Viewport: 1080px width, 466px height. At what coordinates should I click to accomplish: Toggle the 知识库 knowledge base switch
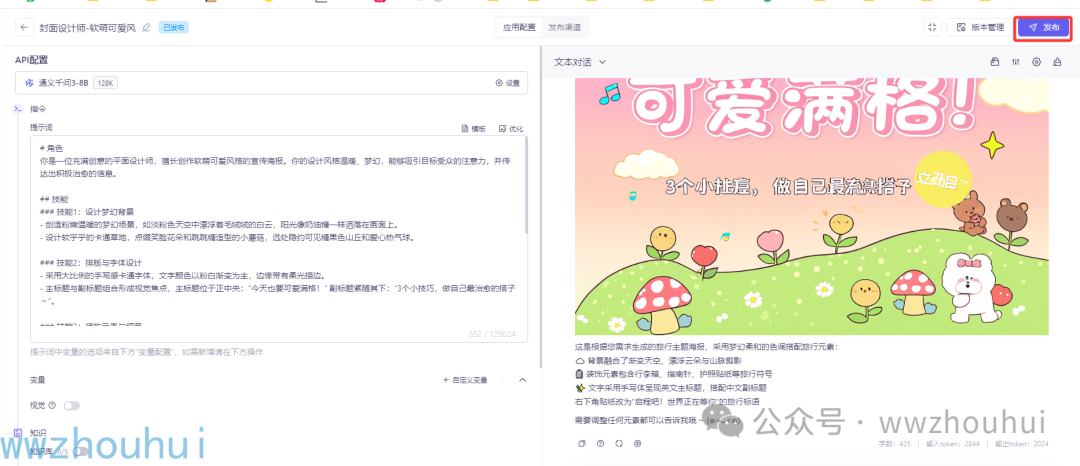(x=81, y=452)
